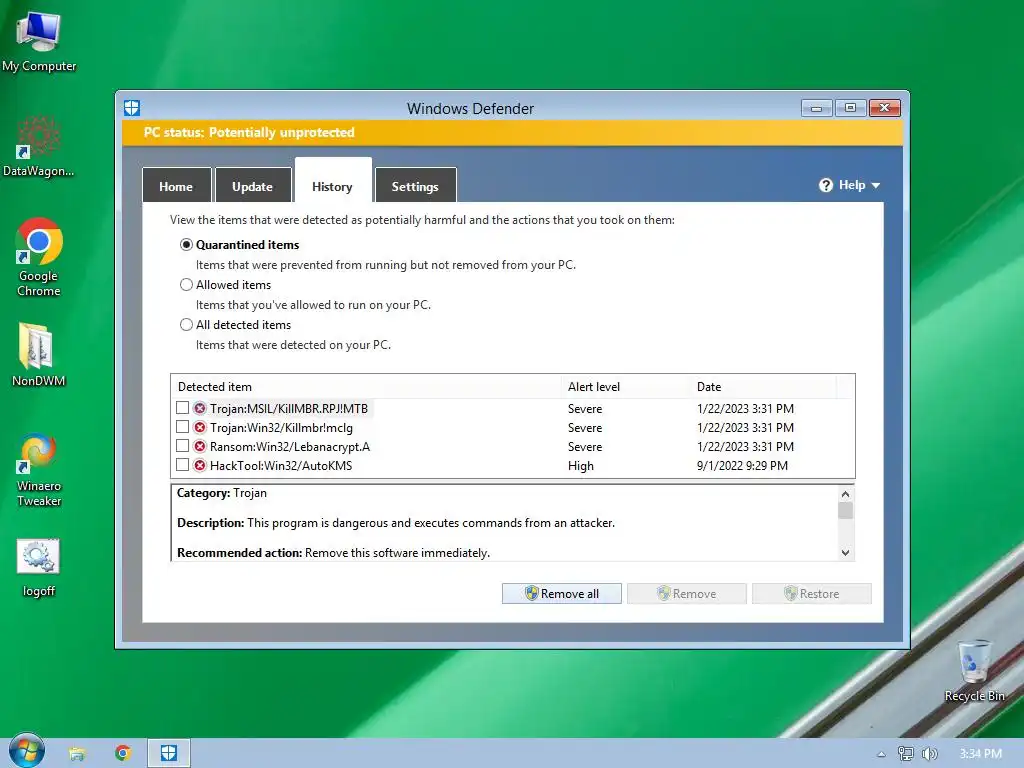
Task: Sort by the Alert level column header
Action: pyautogui.click(x=625, y=387)
